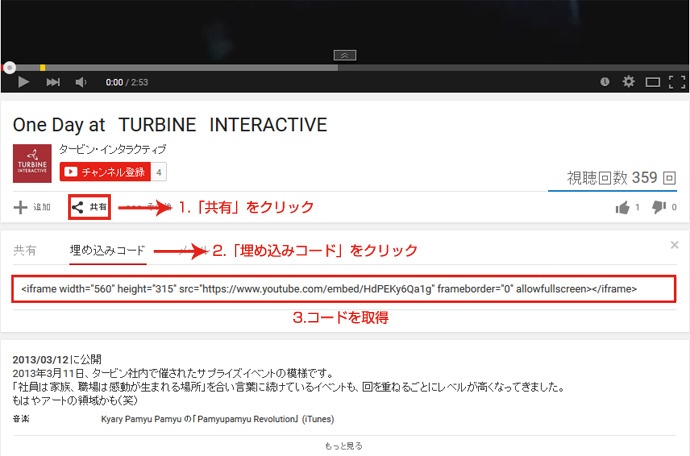Click the 0:00 / 2:53 time display
The image size is (690, 456).
(x=127, y=82)
